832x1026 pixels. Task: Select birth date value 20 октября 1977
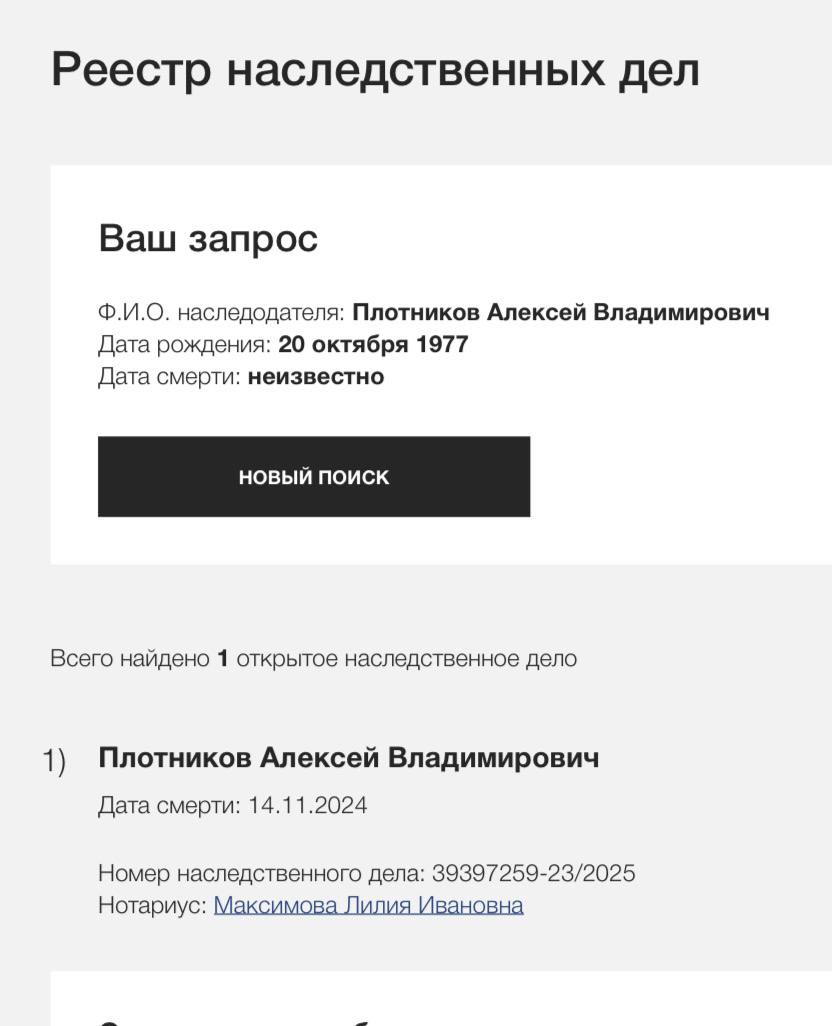(373, 345)
